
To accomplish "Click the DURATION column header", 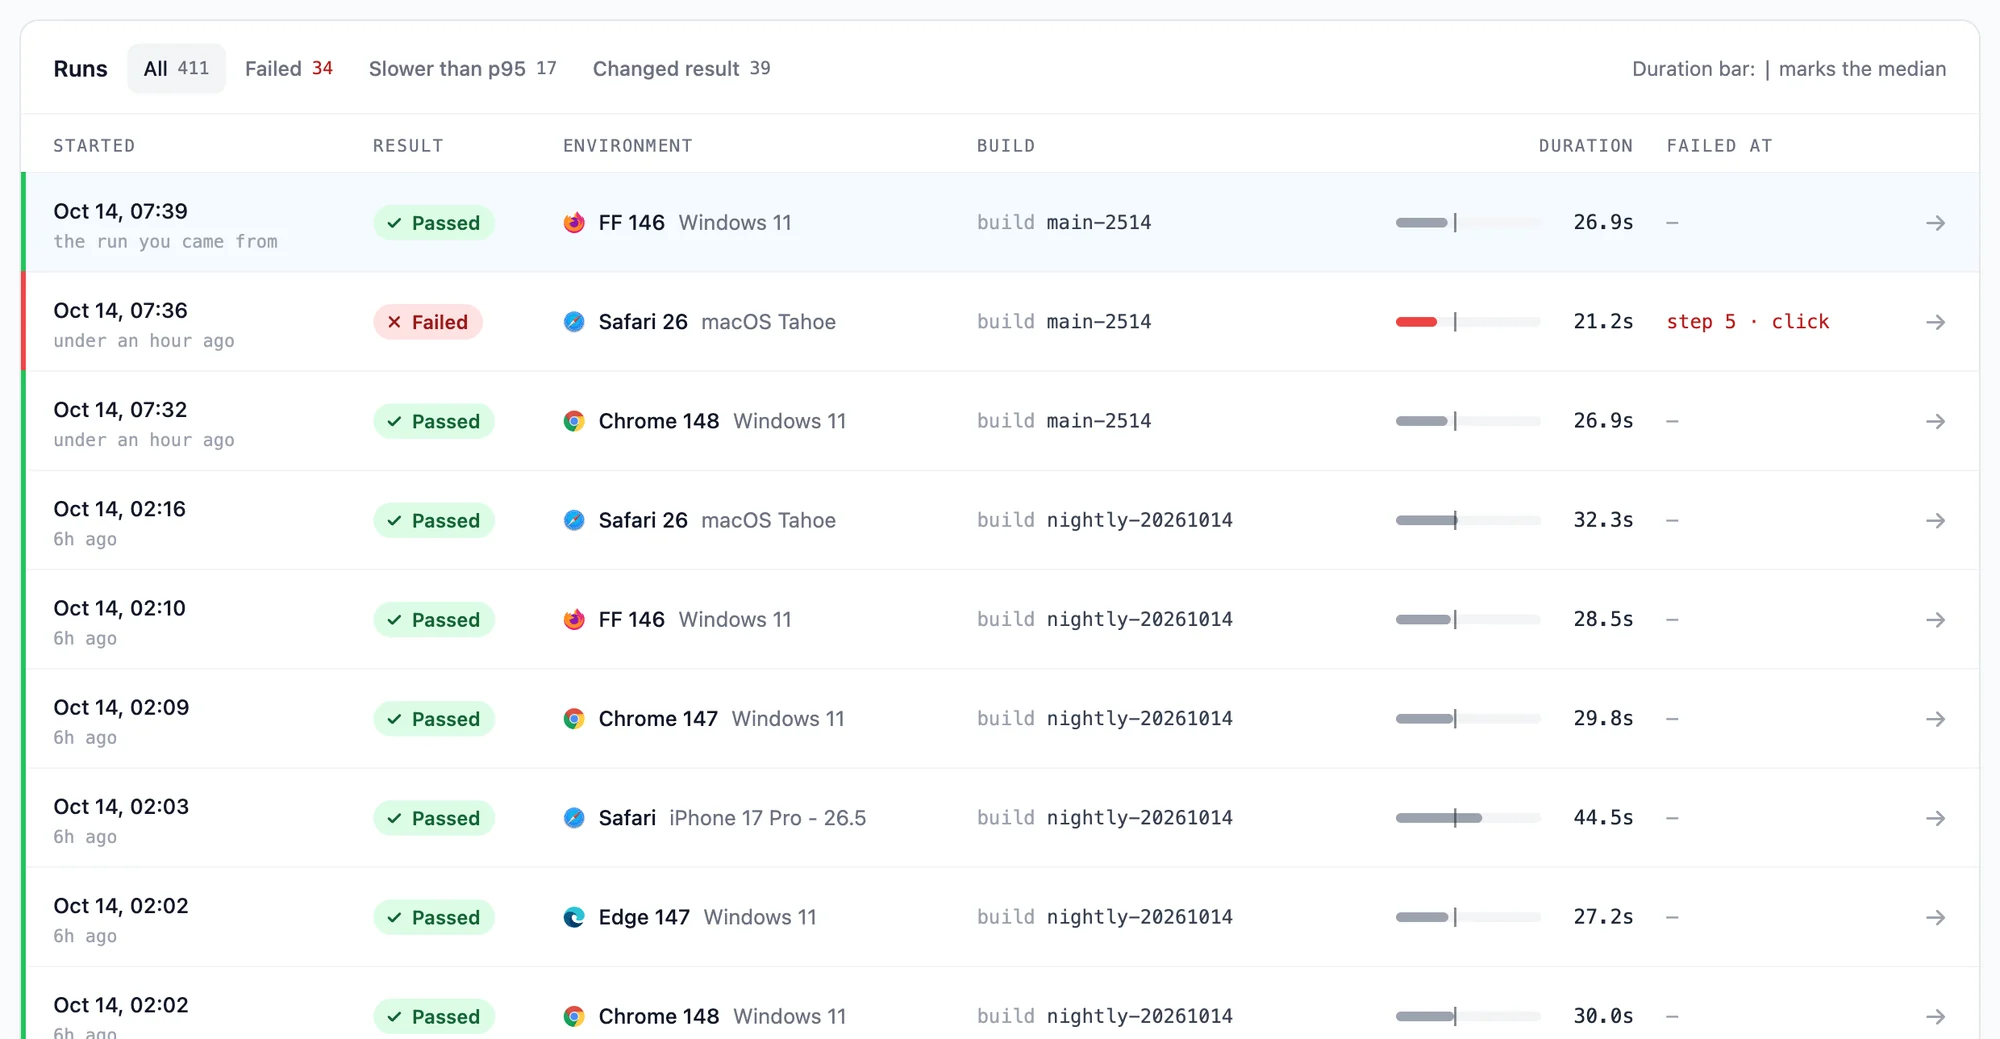I will pos(1585,146).
